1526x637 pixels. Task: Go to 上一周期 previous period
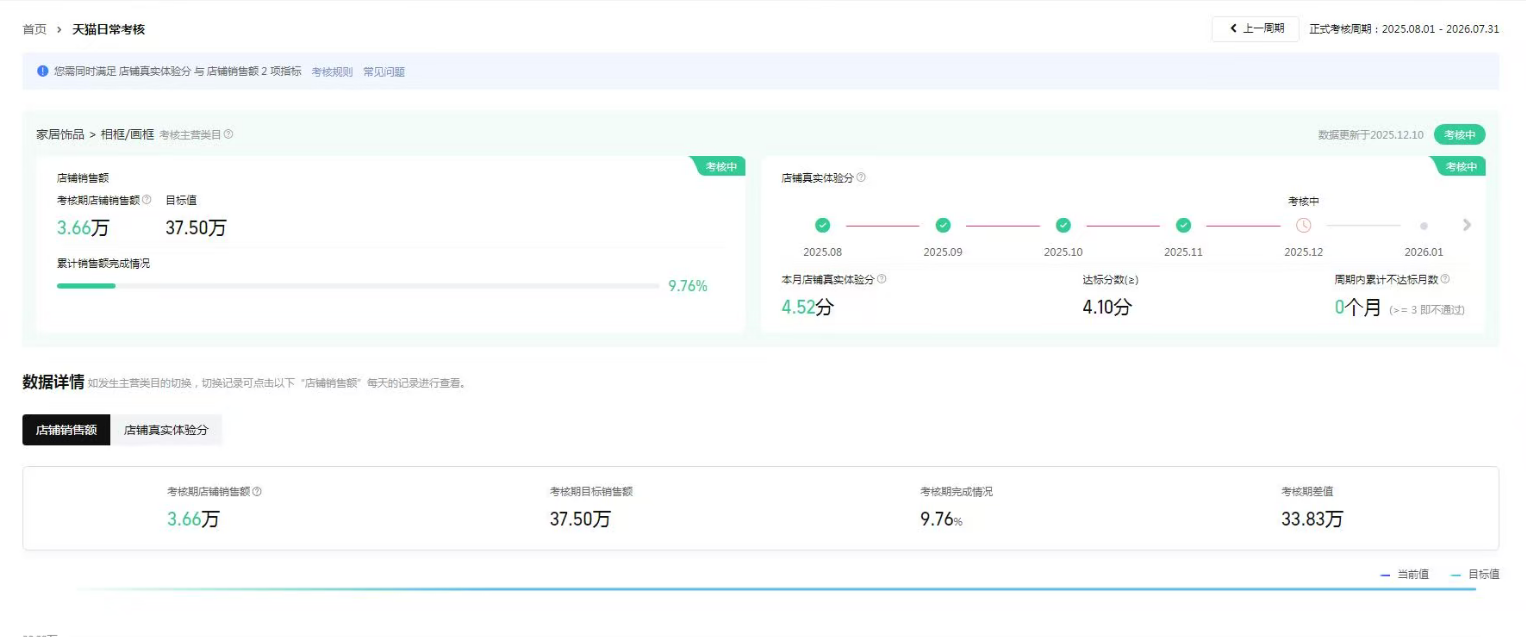click(x=1255, y=29)
